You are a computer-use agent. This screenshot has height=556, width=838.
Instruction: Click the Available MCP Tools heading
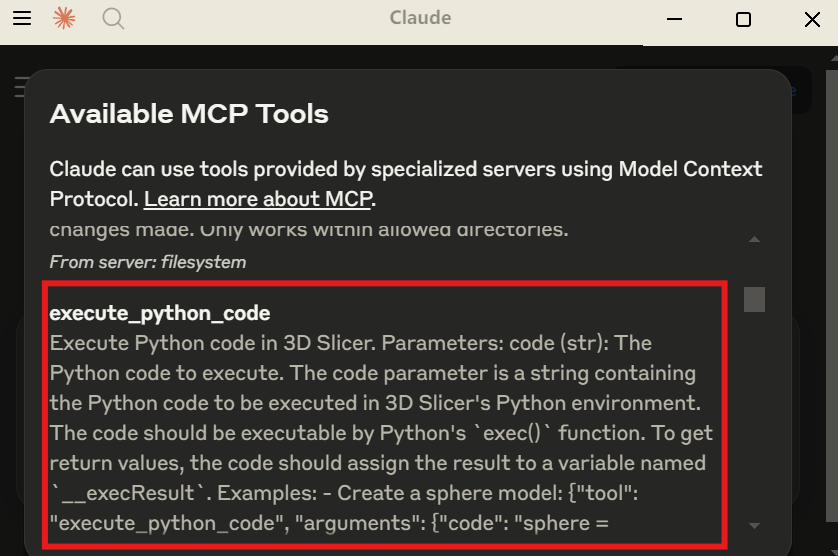coord(189,114)
